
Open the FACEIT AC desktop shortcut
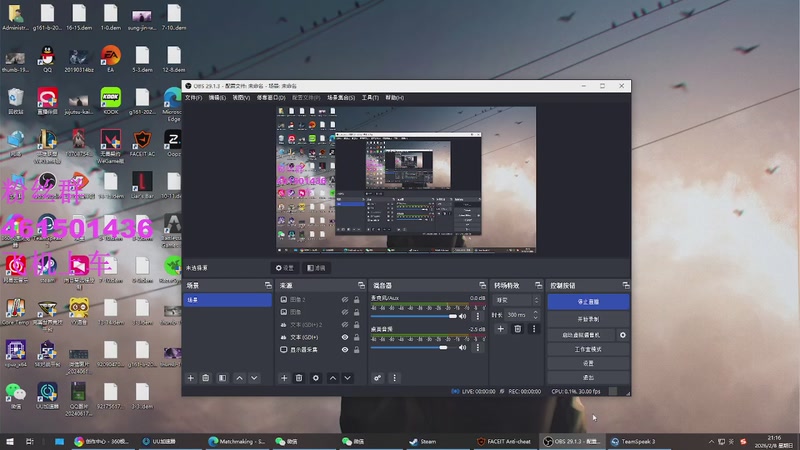pyautogui.click(x=142, y=143)
